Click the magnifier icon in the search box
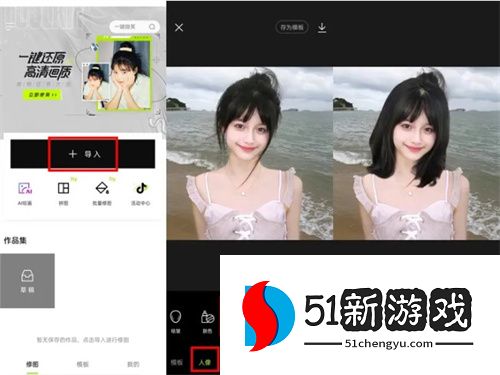The height and width of the screenshot is (375, 500). click(152, 27)
